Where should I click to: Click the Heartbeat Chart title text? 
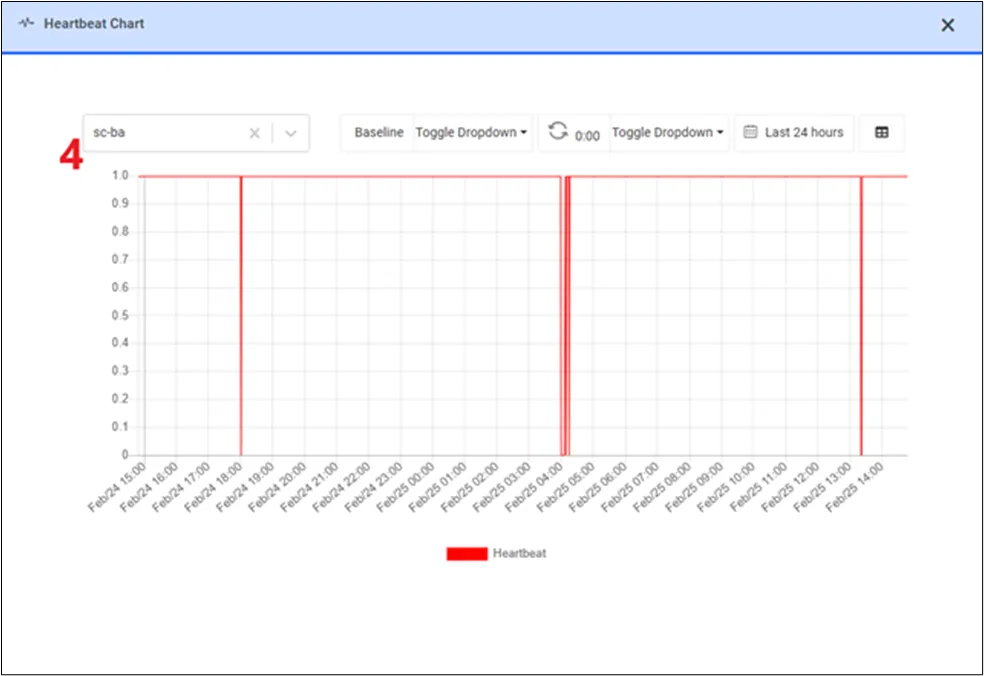94,24
